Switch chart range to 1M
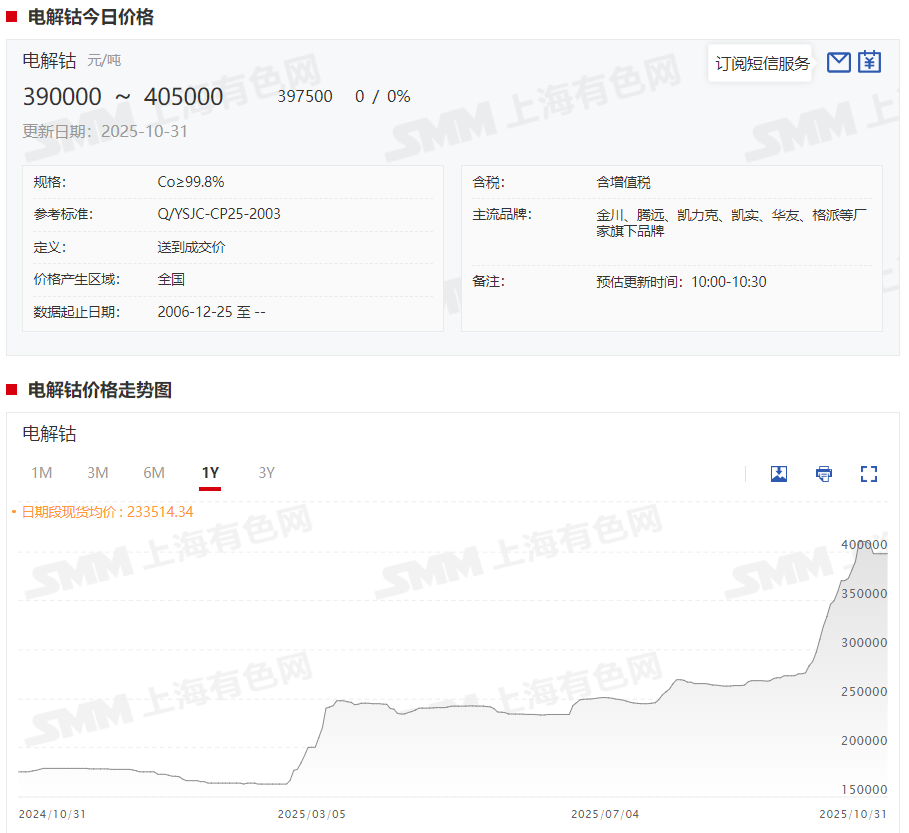 pyautogui.click(x=41, y=473)
